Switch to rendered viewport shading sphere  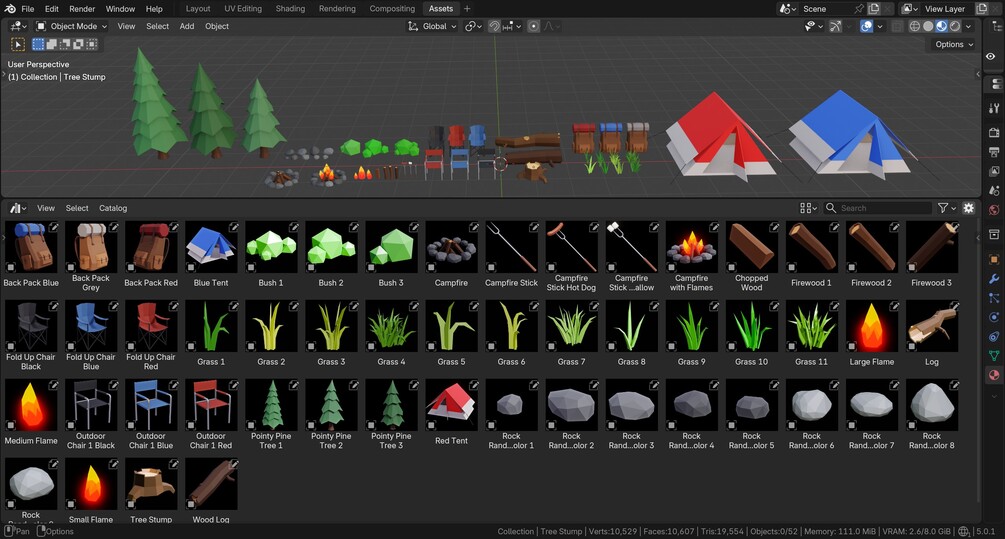[955, 26]
